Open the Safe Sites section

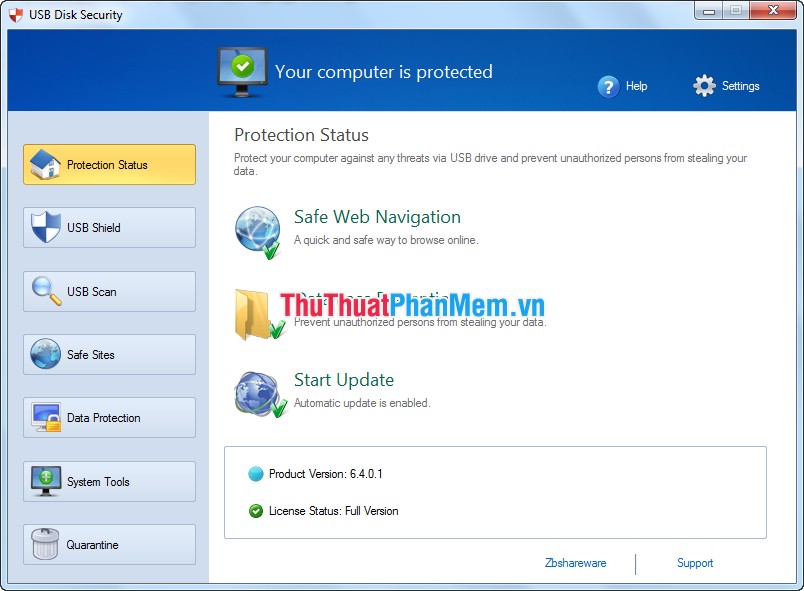[109, 354]
